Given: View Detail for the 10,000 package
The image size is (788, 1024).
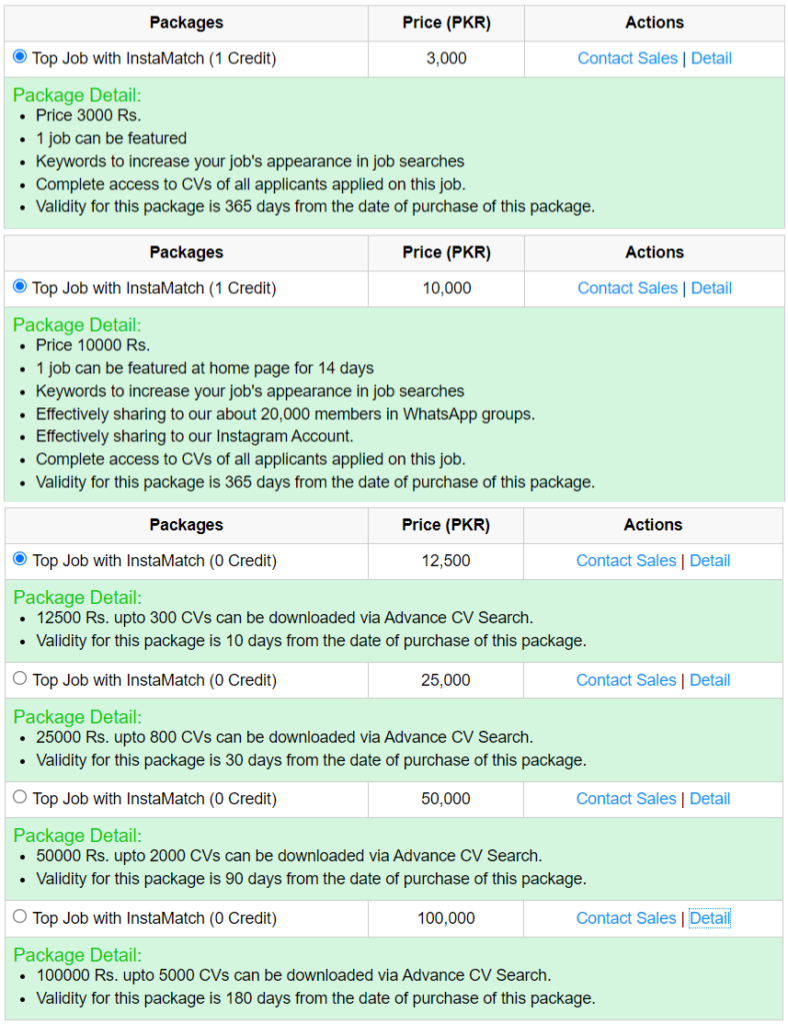Looking at the screenshot, I should tap(711, 288).
